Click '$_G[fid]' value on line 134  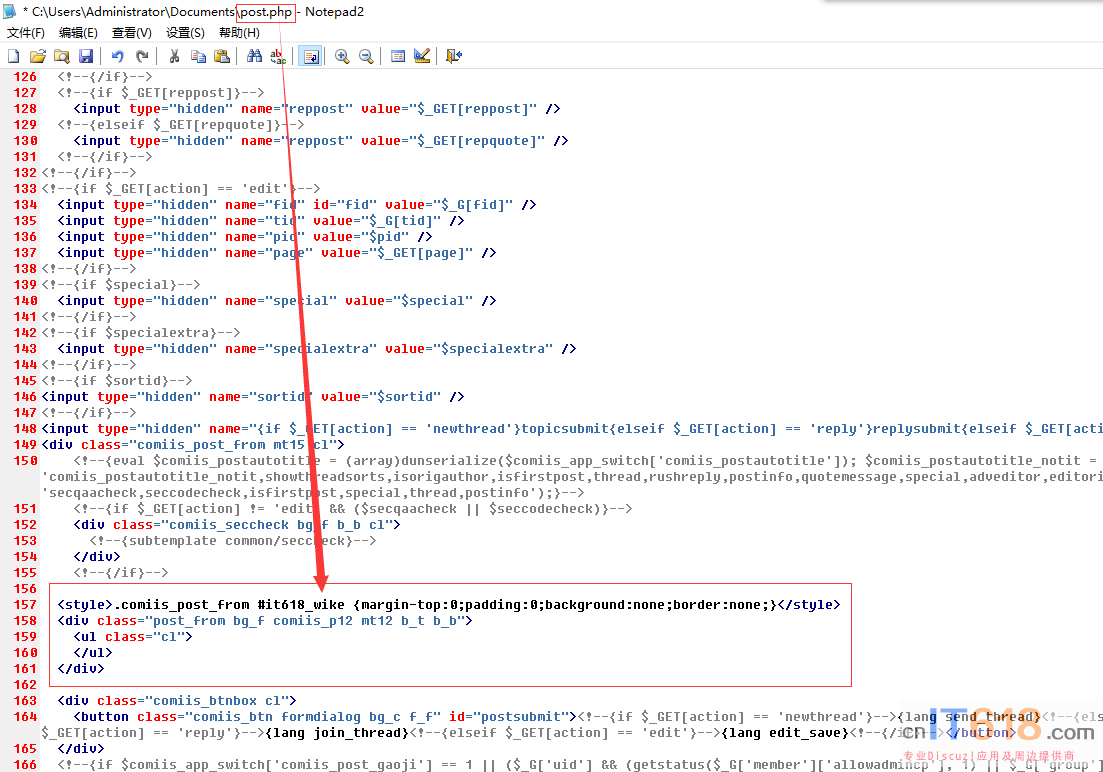pos(473,205)
